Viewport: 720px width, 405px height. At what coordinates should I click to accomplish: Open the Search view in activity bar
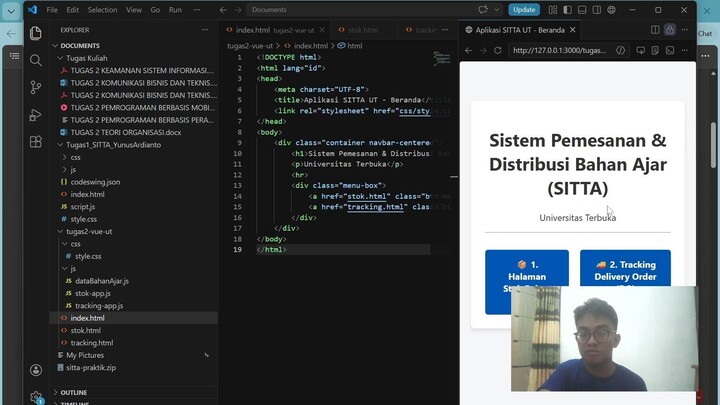click(x=36, y=60)
